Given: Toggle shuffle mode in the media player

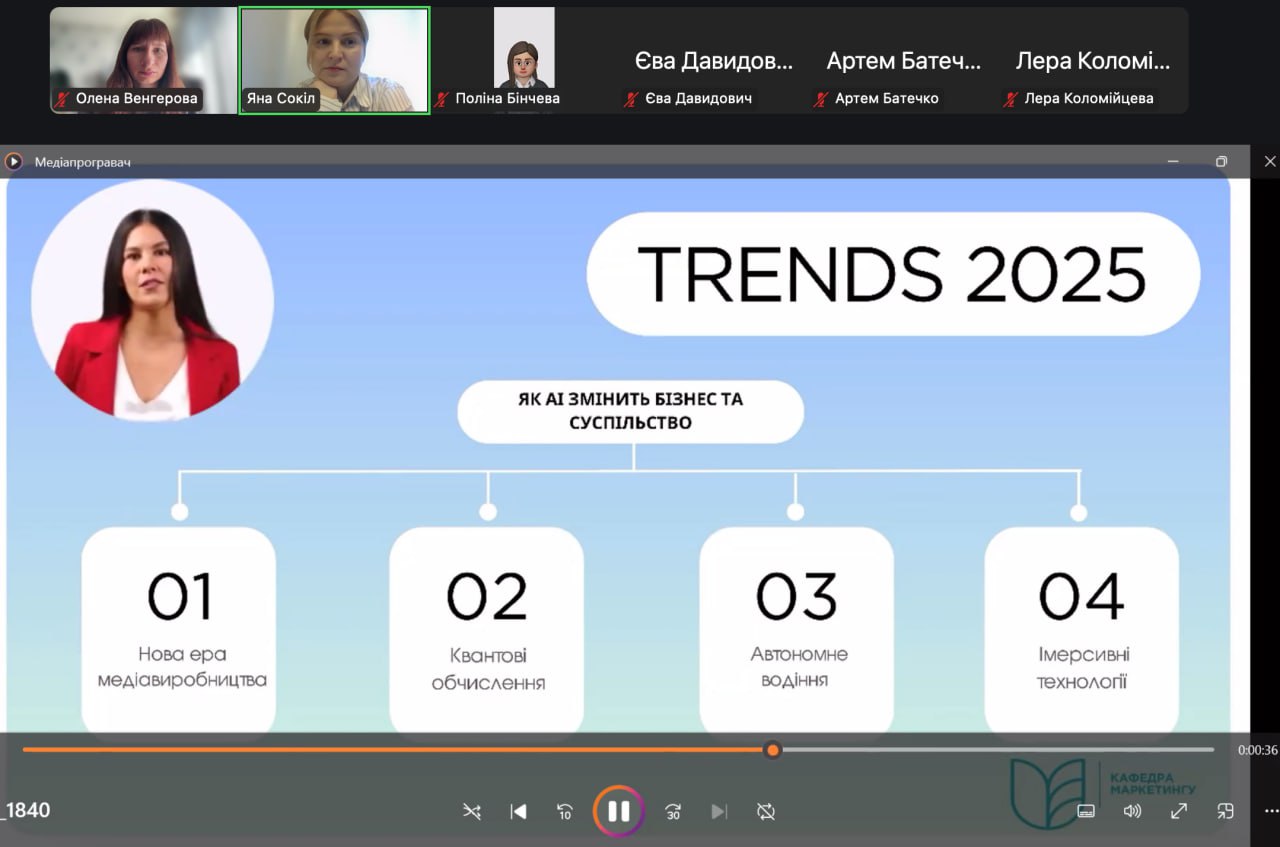Looking at the screenshot, I should point(472,811).
